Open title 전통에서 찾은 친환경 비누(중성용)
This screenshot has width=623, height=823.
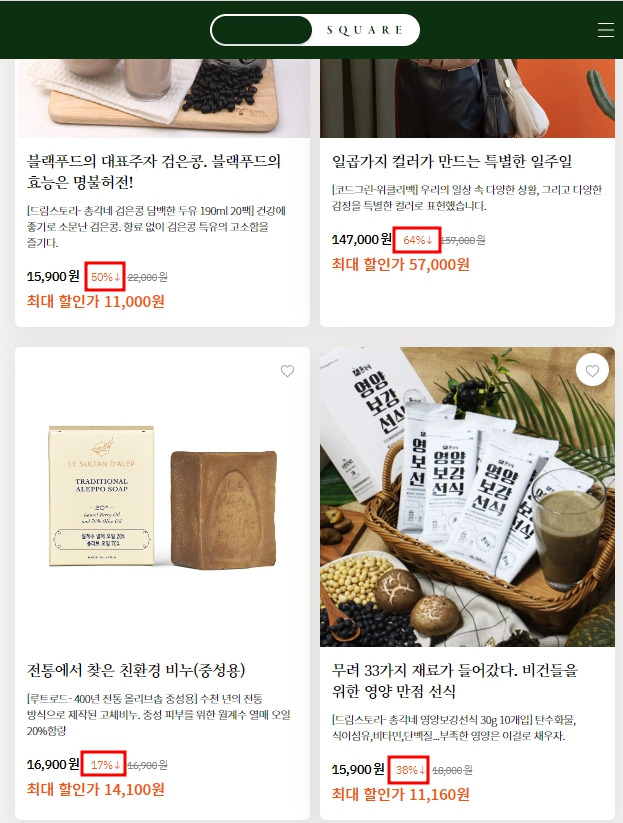[136, 670]
